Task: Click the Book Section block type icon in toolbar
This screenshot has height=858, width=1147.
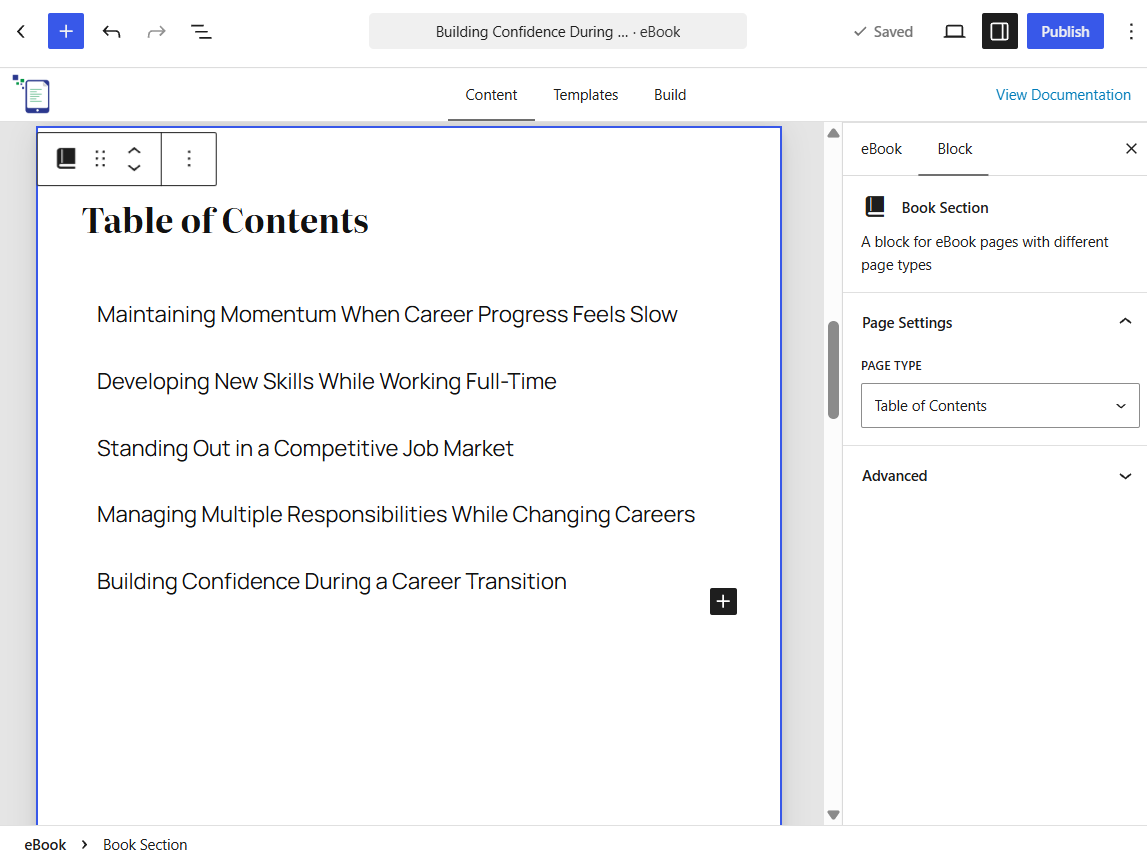Action: [x=67, y=159]
